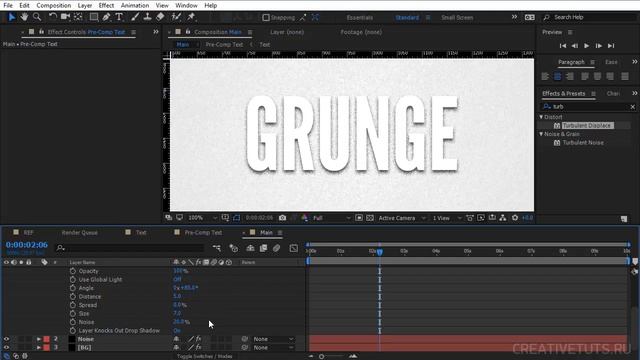Screen dimensions: 640x360
Task: Open the composition flowchart icon
Action: pos(503,218)
